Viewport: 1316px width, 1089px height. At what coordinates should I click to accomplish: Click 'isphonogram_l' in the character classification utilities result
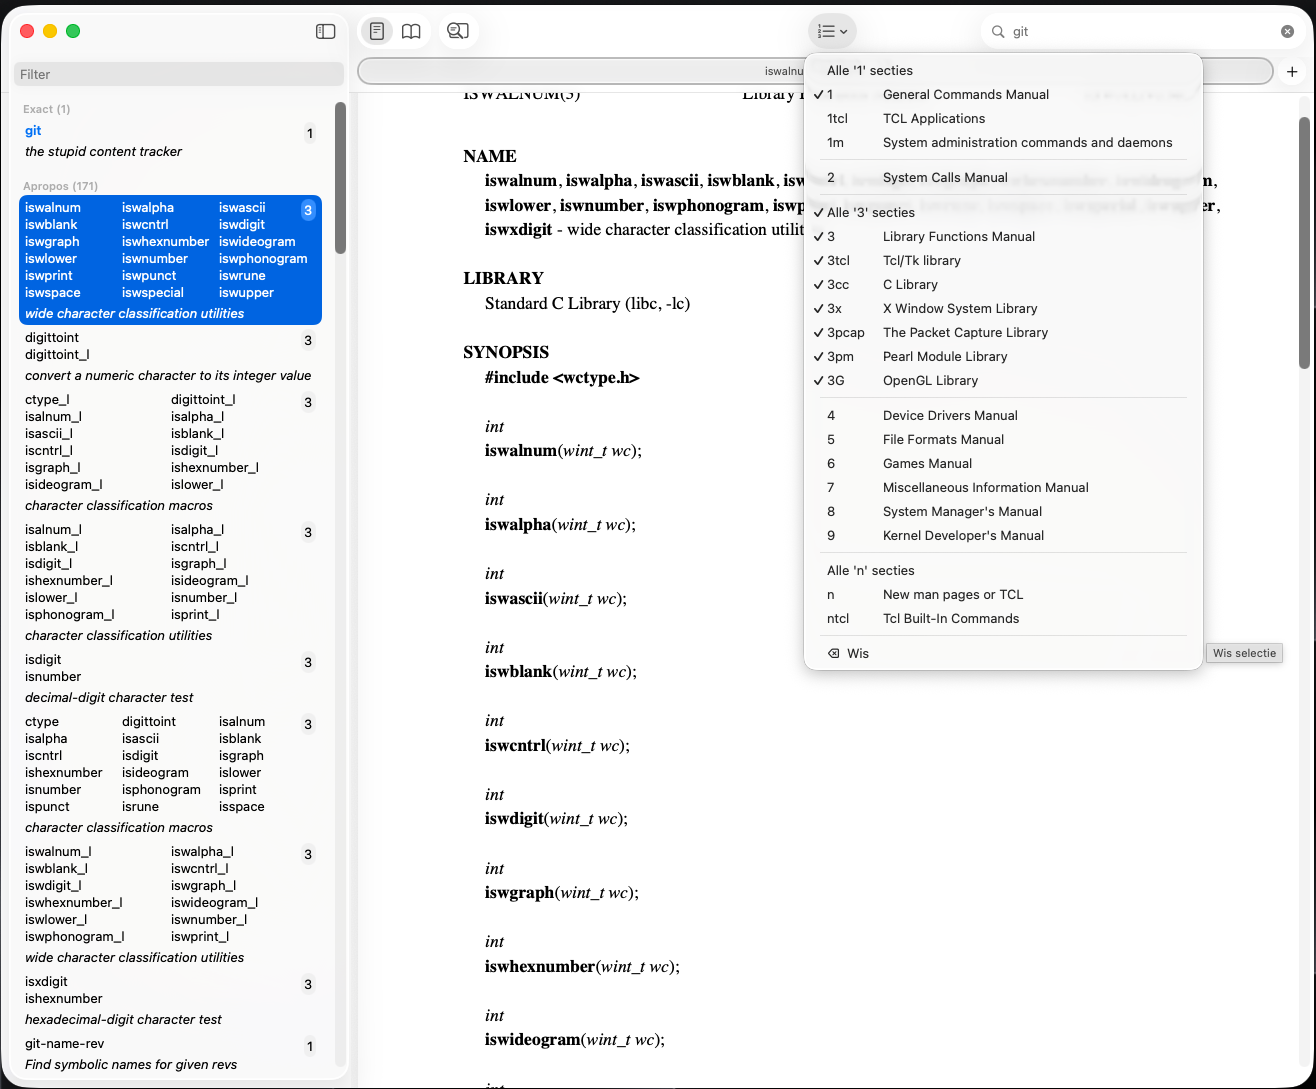69,615
